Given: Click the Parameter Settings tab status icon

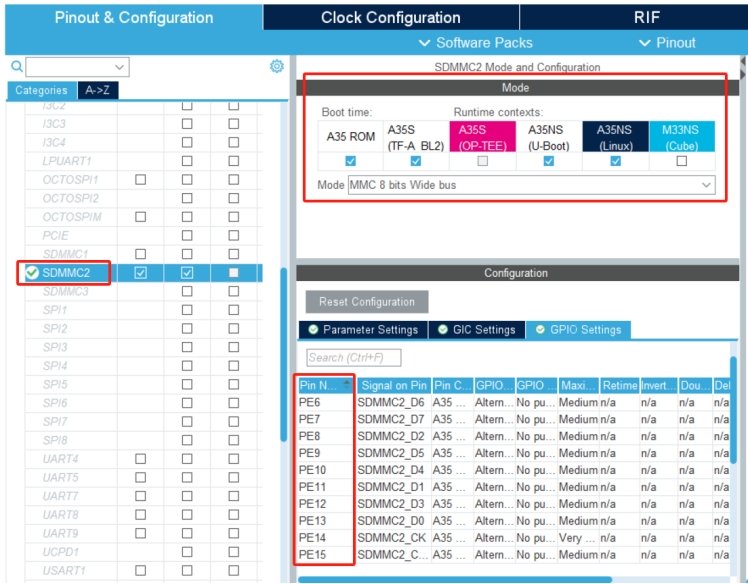Looking at the screenshot, I should point(313,330).
